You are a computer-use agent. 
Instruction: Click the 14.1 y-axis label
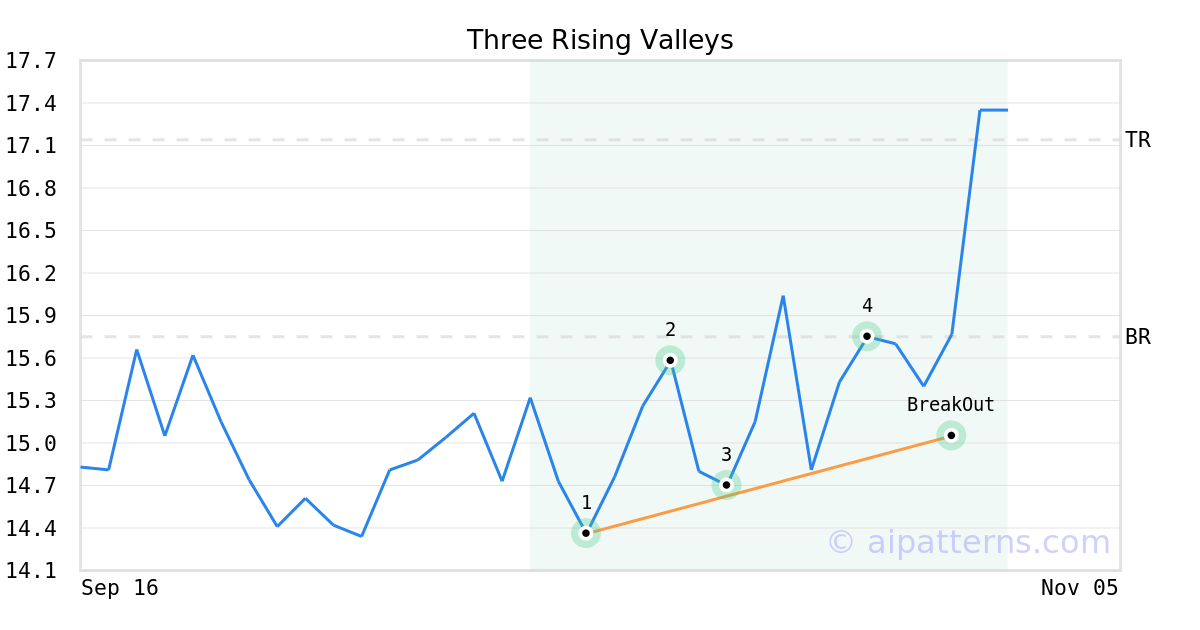pos(31,571)
